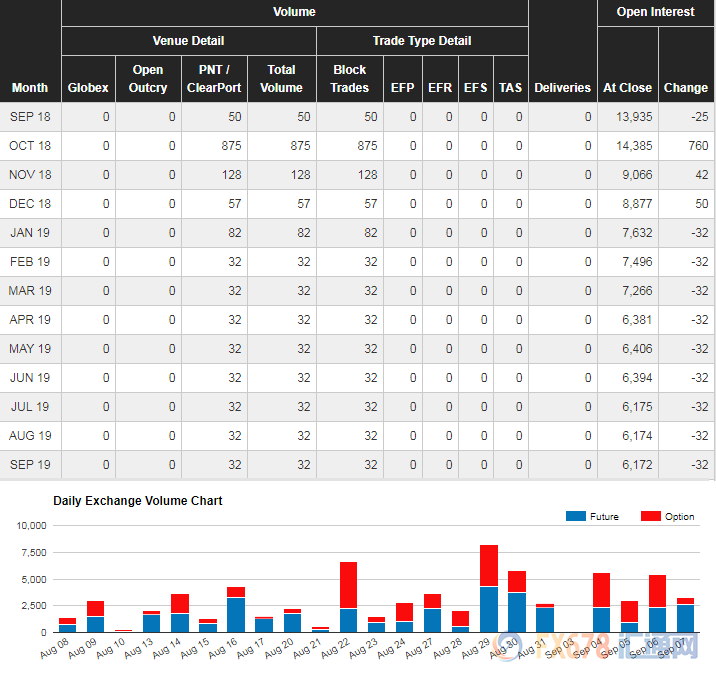Click the Aug 27 bar in chart
The image size is (716, 682).
(x=432, y=613)
